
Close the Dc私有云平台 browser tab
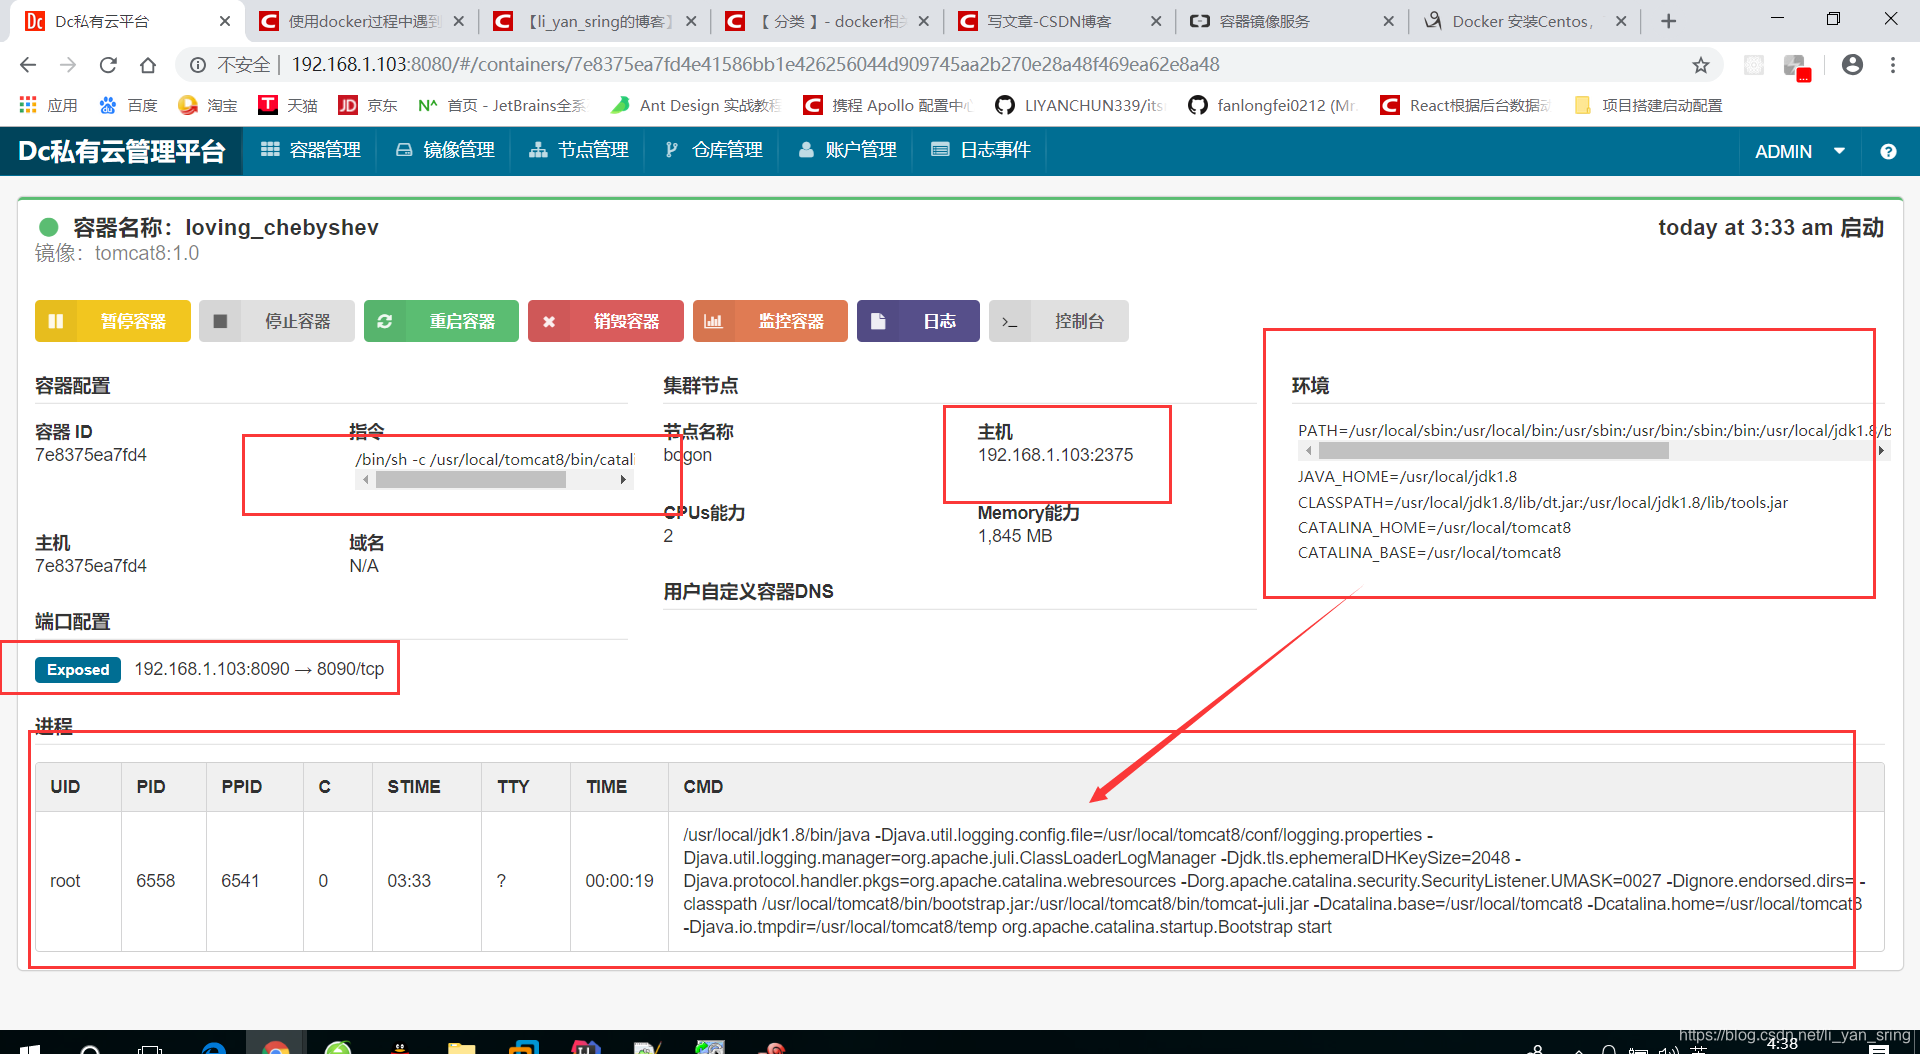224,21
